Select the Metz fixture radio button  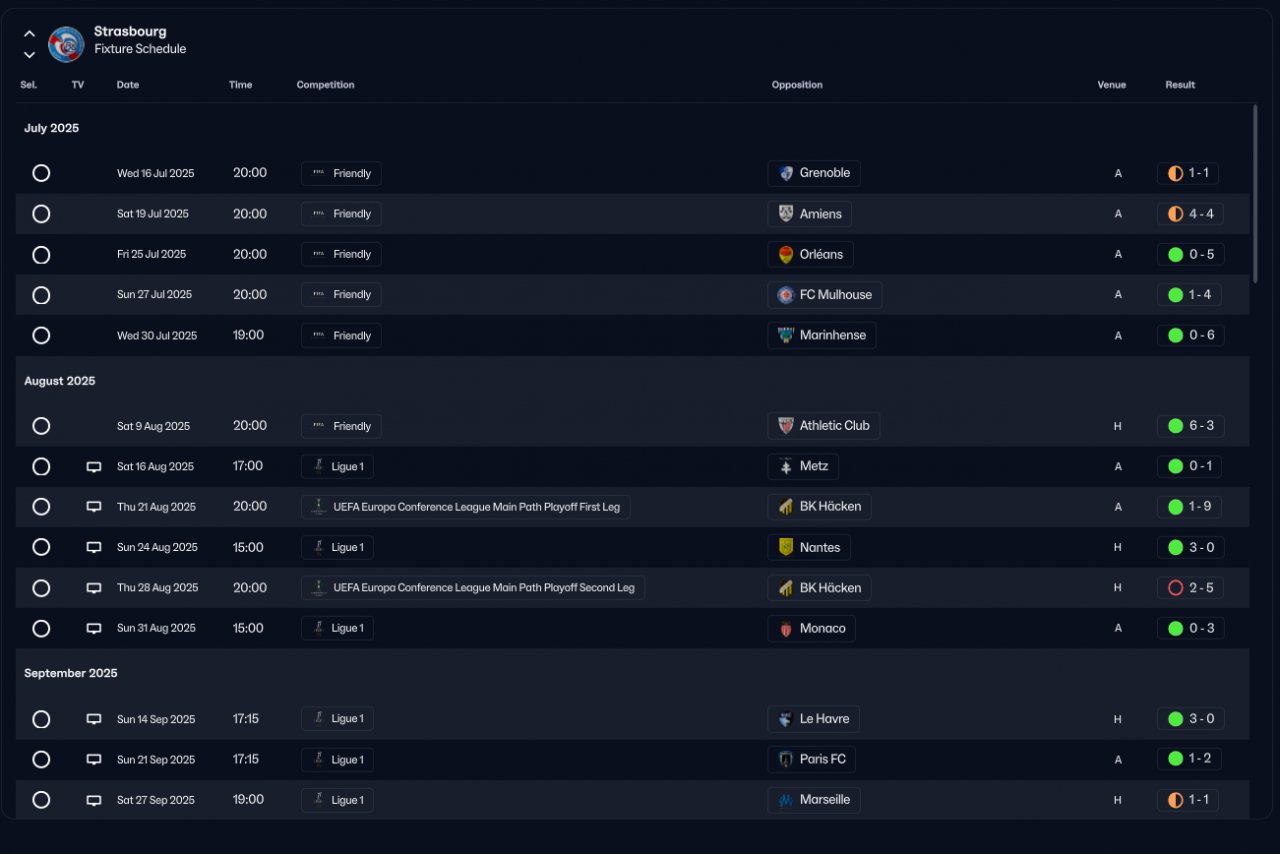pos(41,466)
